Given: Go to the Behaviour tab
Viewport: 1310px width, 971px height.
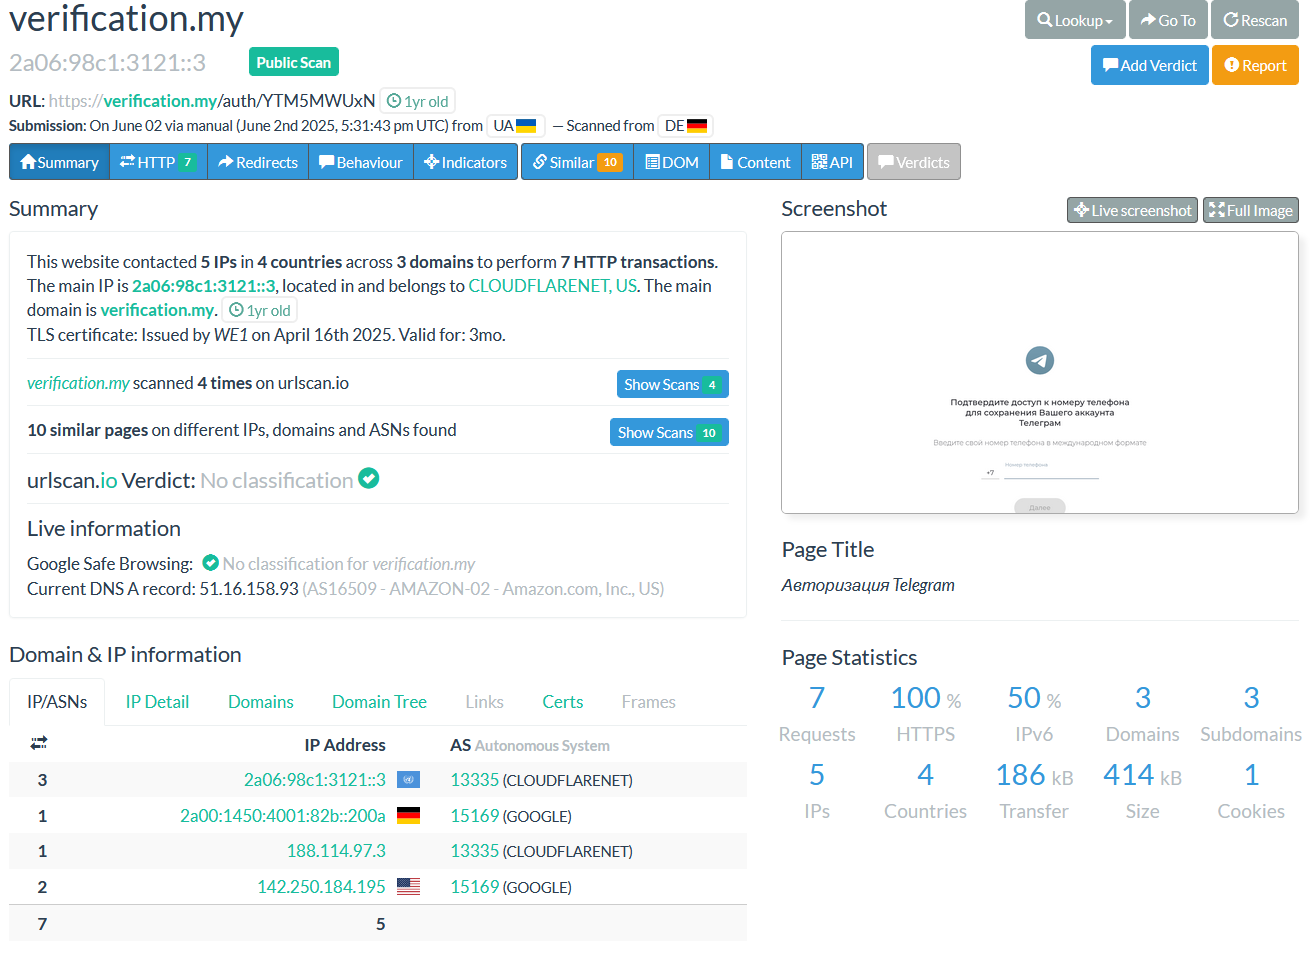Looking at the screenshot, I should (361, 162).
